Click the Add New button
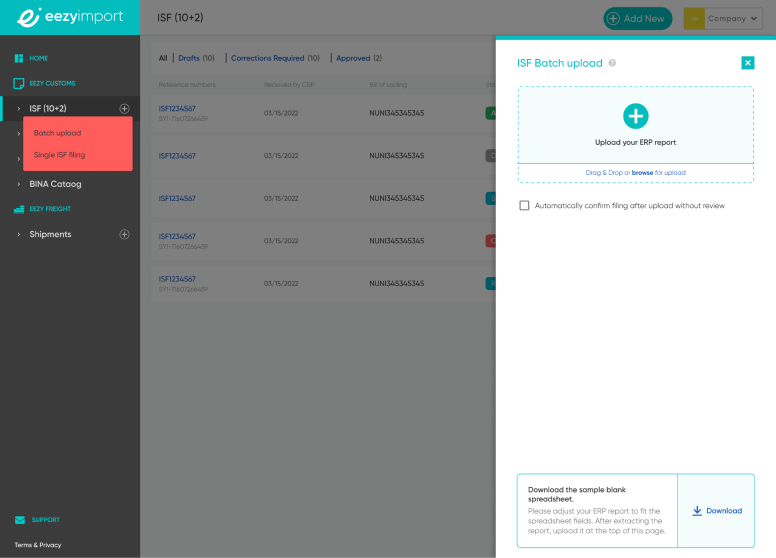 click(x=637, y=19)
